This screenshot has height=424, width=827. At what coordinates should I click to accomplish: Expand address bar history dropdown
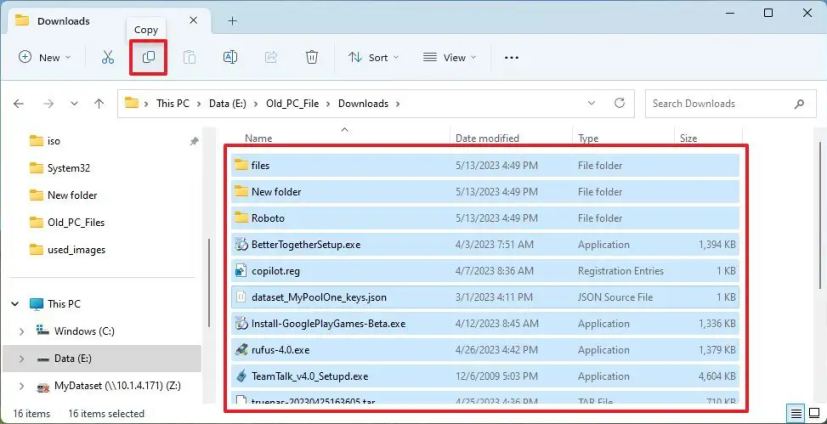(591, 103)
